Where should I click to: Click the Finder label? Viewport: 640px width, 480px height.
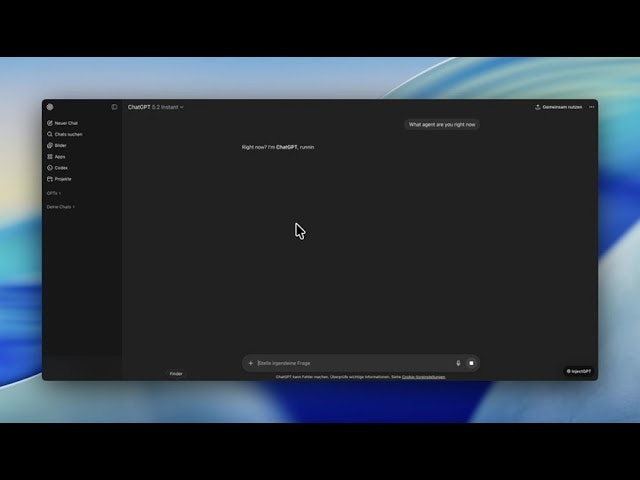pyautogui.click(x=176, y=373)
